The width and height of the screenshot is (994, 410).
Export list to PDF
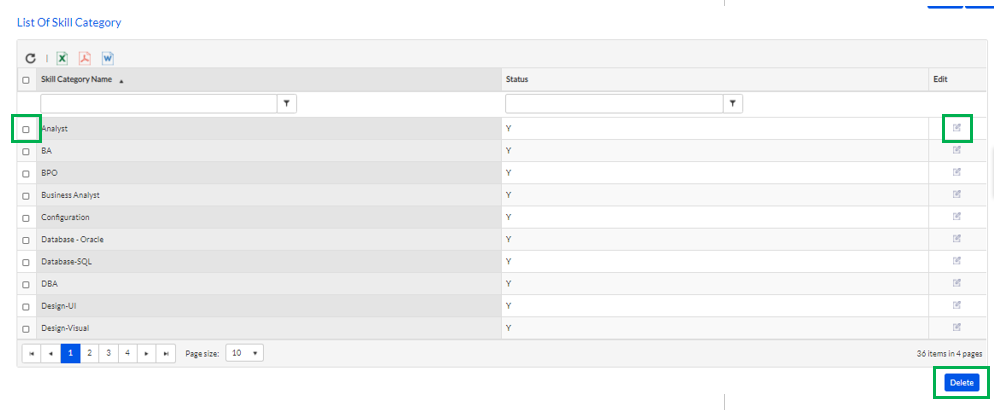click(x=85, y=58)
